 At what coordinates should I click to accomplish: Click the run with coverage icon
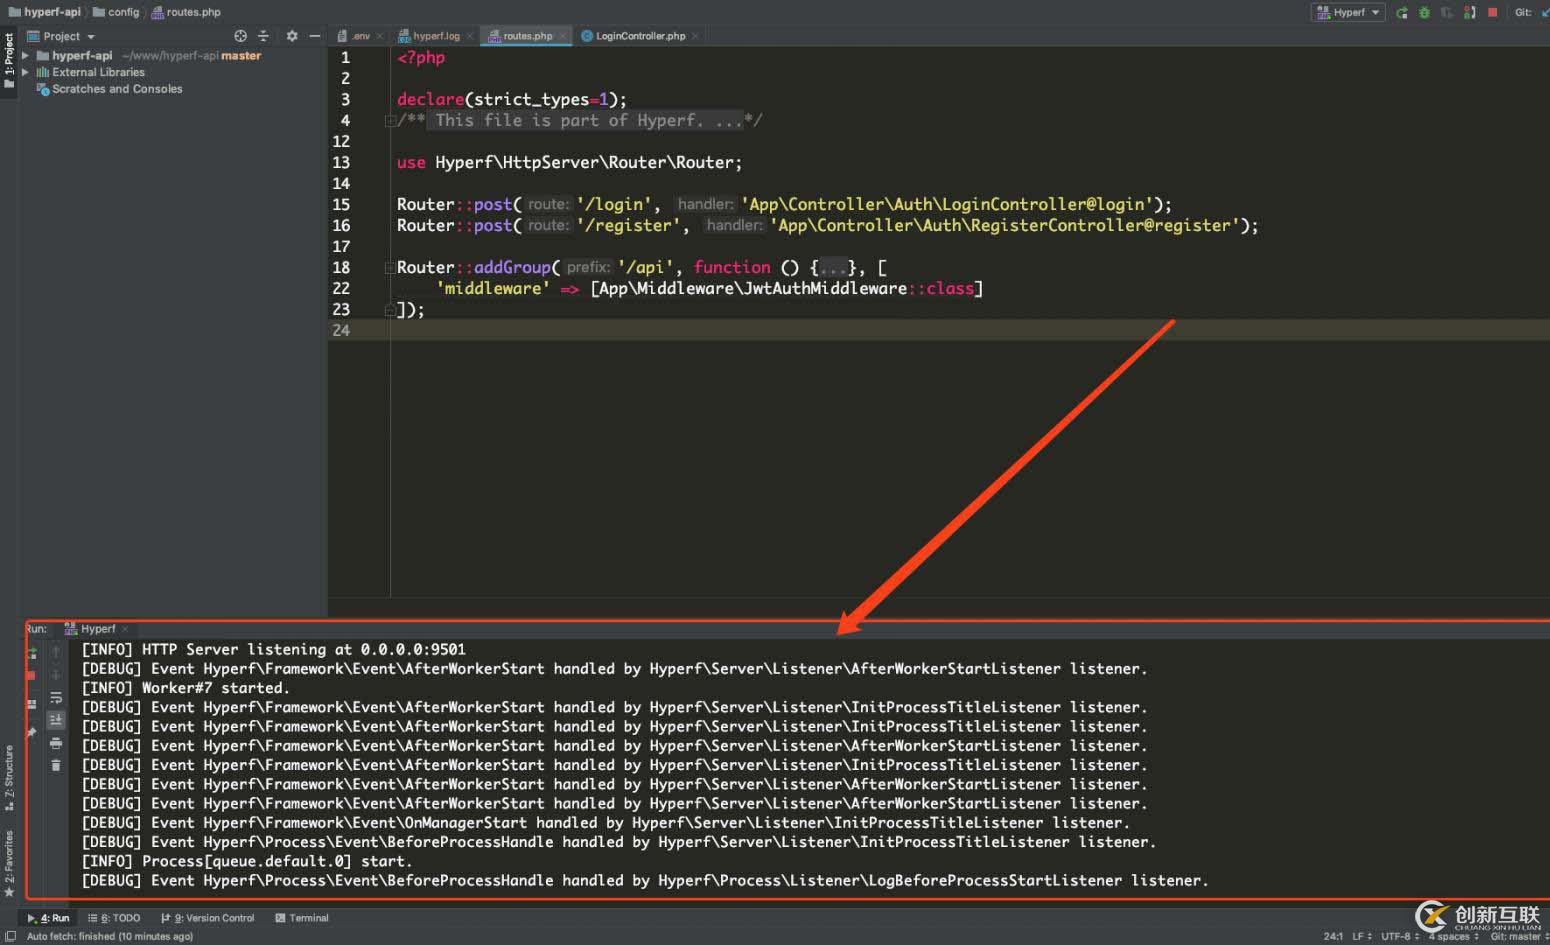[x=1446, y=12]
